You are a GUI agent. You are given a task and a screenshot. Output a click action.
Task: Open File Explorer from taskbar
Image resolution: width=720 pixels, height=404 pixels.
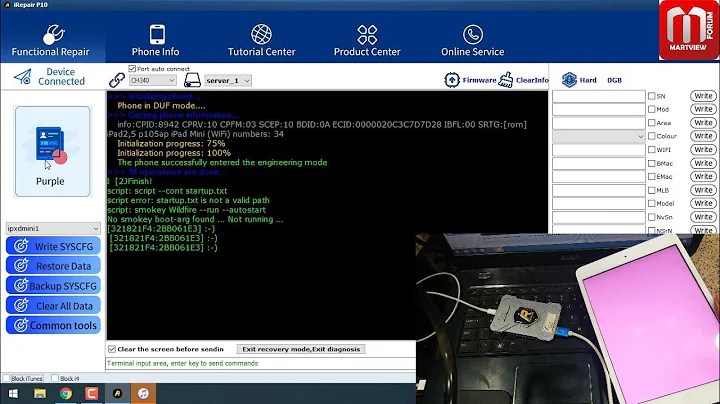39,393
